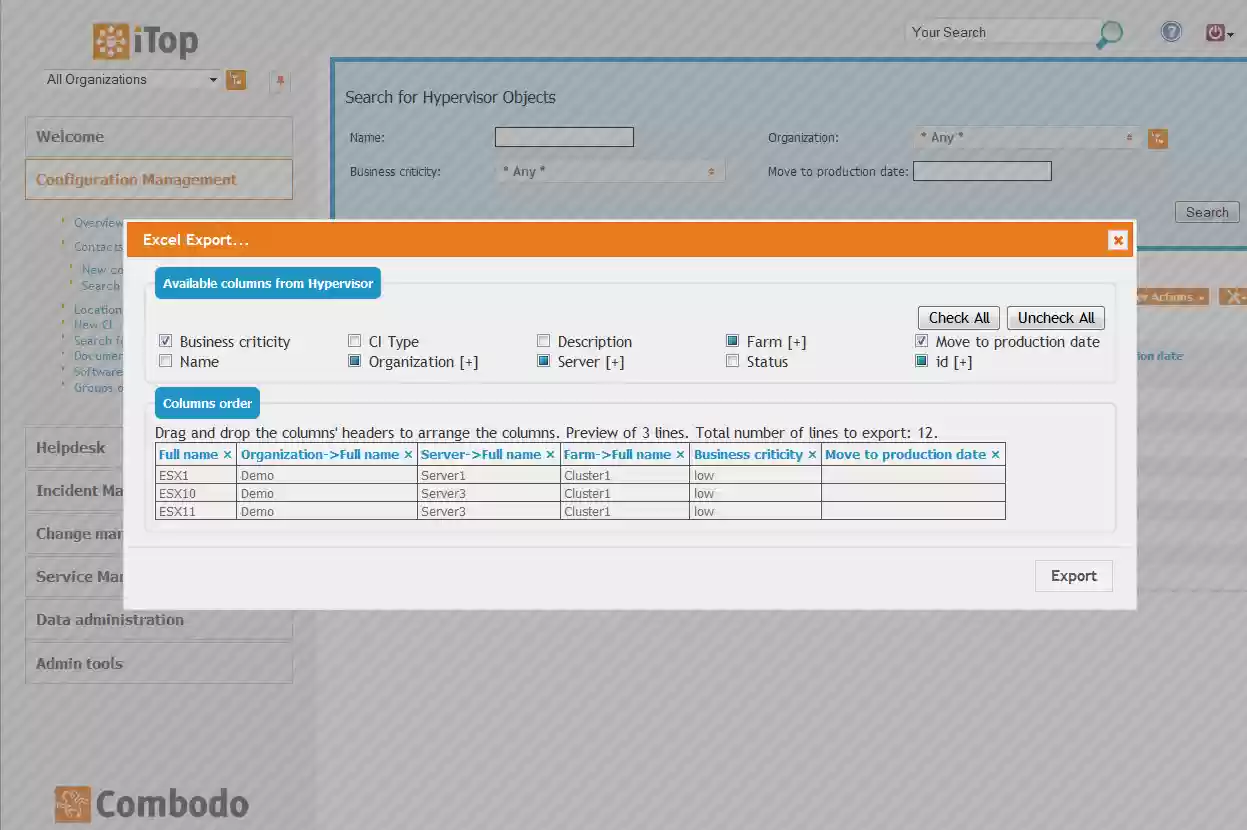Open the Data administration sidebar section
Viewport: 1247px width, 830px height.
tap(110, 619)
